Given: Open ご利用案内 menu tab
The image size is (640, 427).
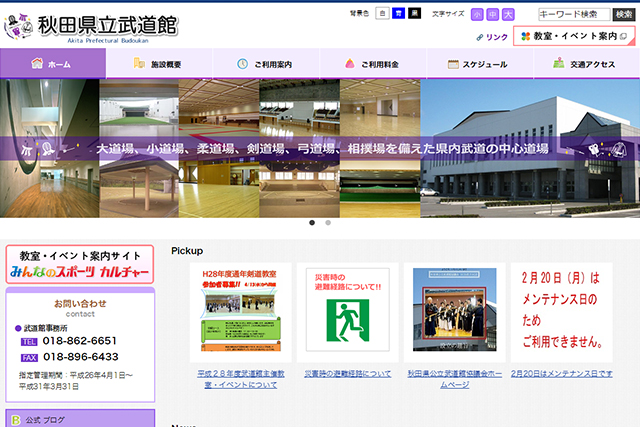Looking at the screenshot, I should click(x=266, y=63).
